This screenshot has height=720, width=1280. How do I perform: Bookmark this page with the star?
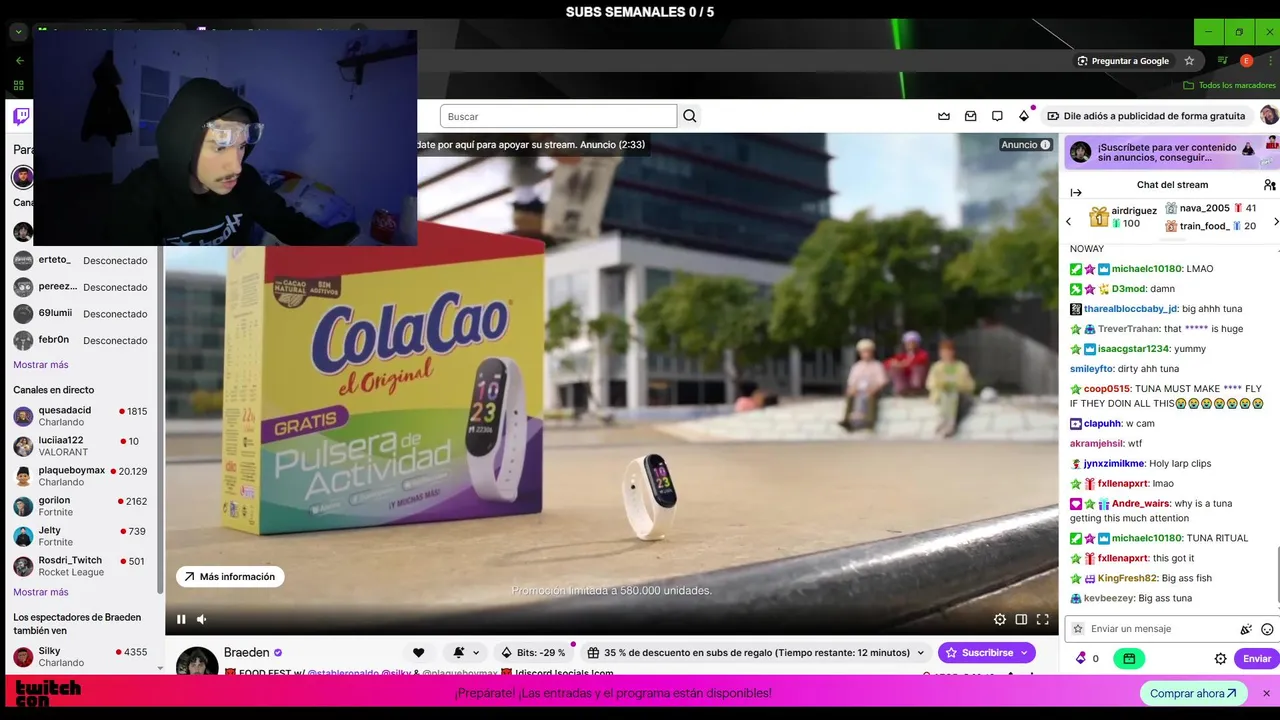1189,61
